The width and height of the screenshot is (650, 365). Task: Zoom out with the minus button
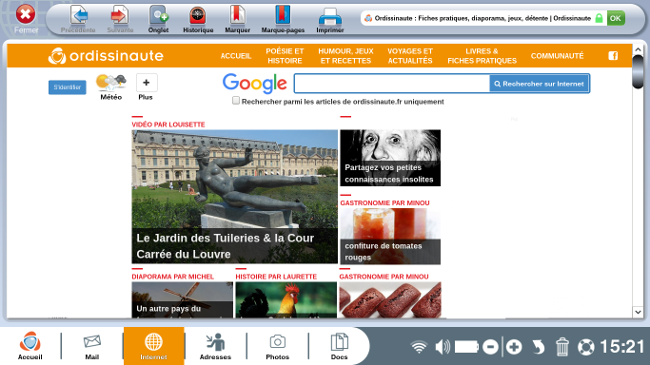coord(490,347)
